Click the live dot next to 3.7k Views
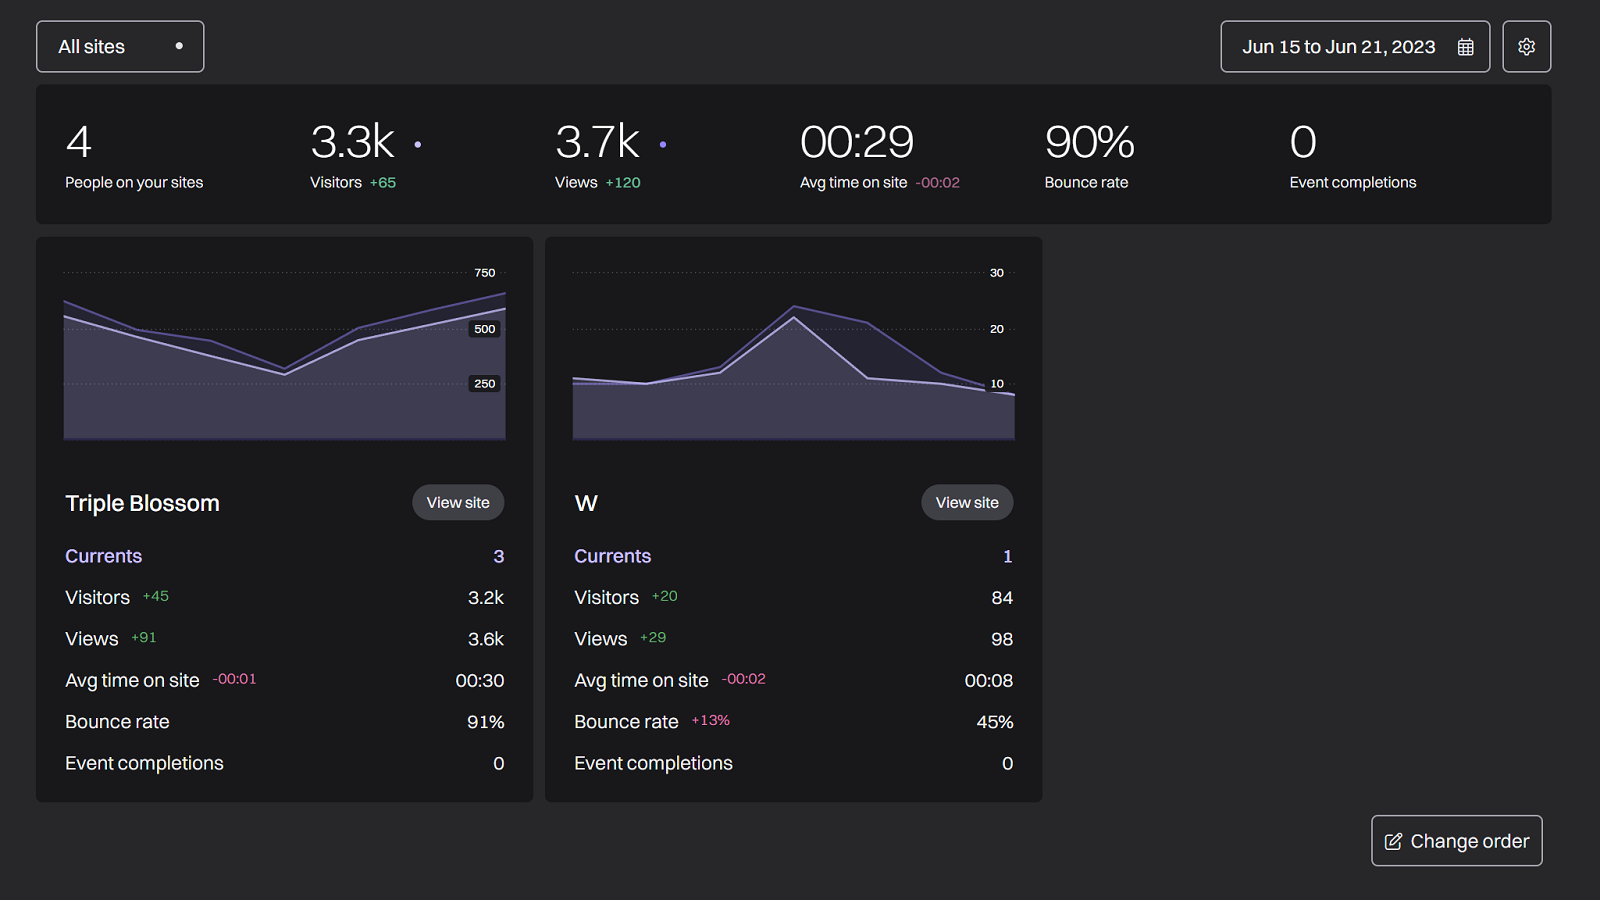Viewport: 1600px width, 900px height. click(x=663, y=145)
